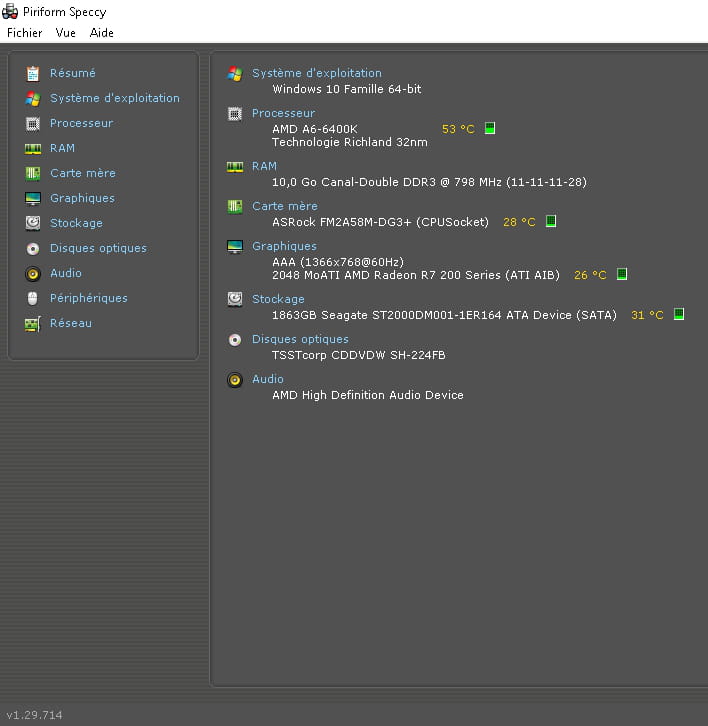This screenshot has height=726, width=708.
Task: Click the Résumé clipboard icon in sidebar
Action: click(x=33, y=73)
